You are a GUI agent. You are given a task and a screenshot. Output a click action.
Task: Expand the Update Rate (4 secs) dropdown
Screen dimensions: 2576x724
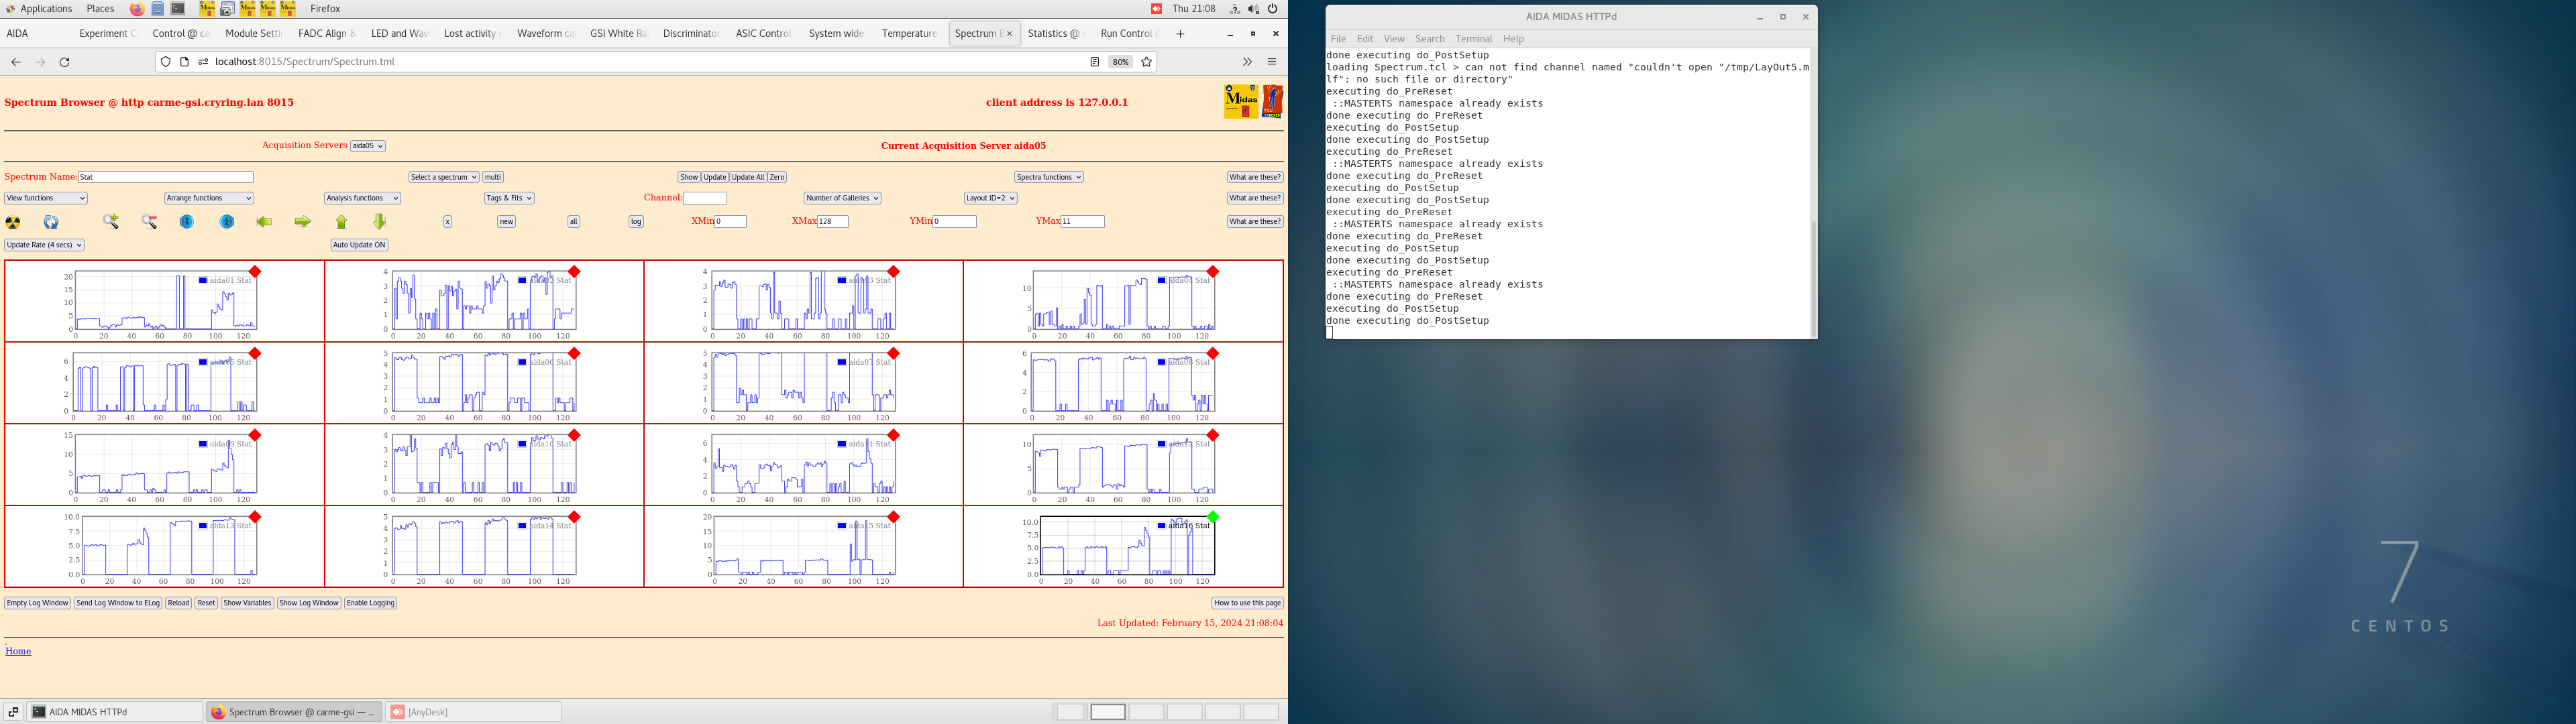(44, 245)
